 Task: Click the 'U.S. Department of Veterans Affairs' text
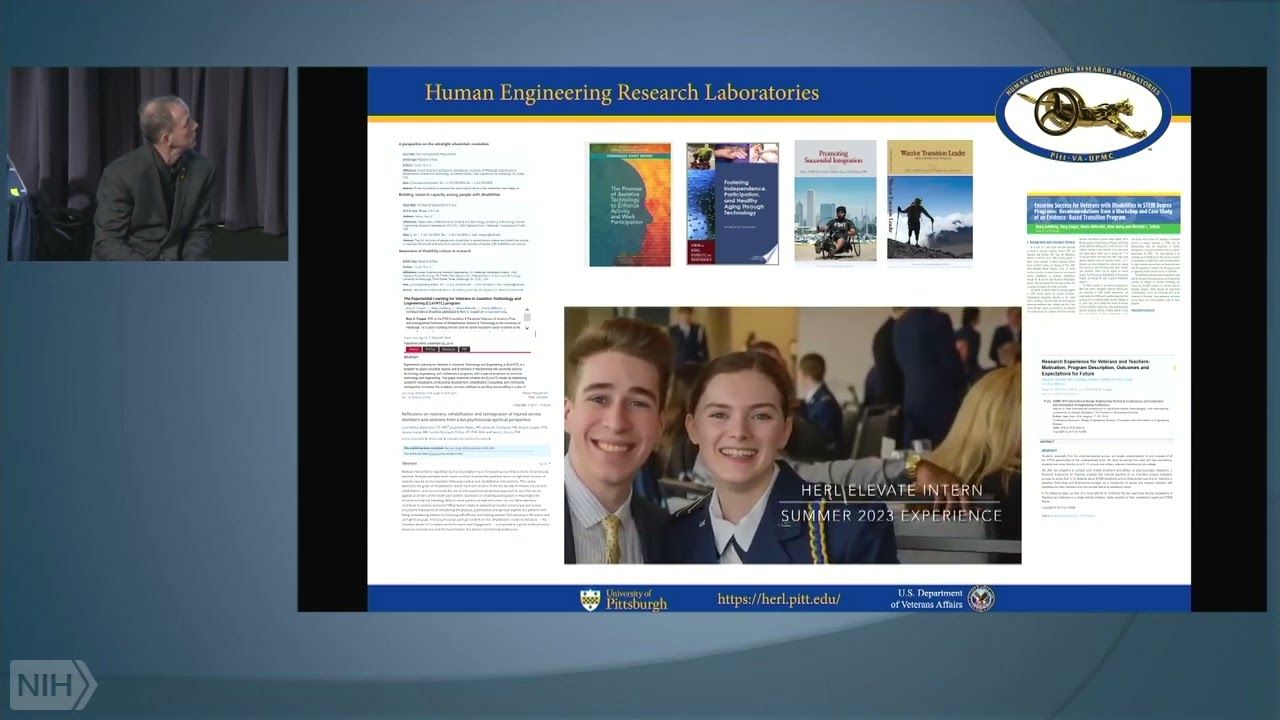tap(927, 599)
